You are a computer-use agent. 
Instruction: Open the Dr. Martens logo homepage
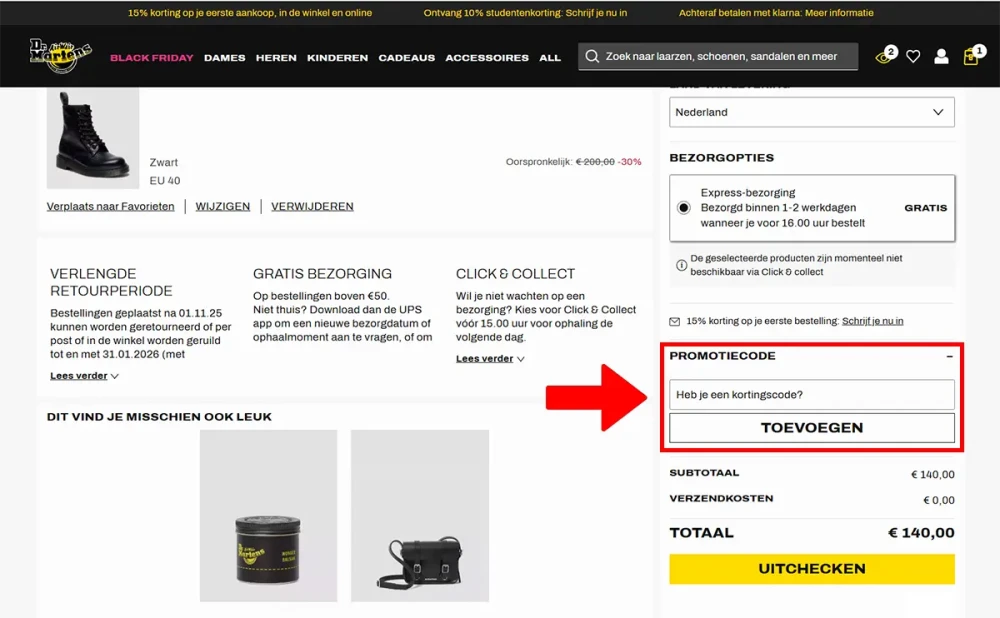[61, 55]
